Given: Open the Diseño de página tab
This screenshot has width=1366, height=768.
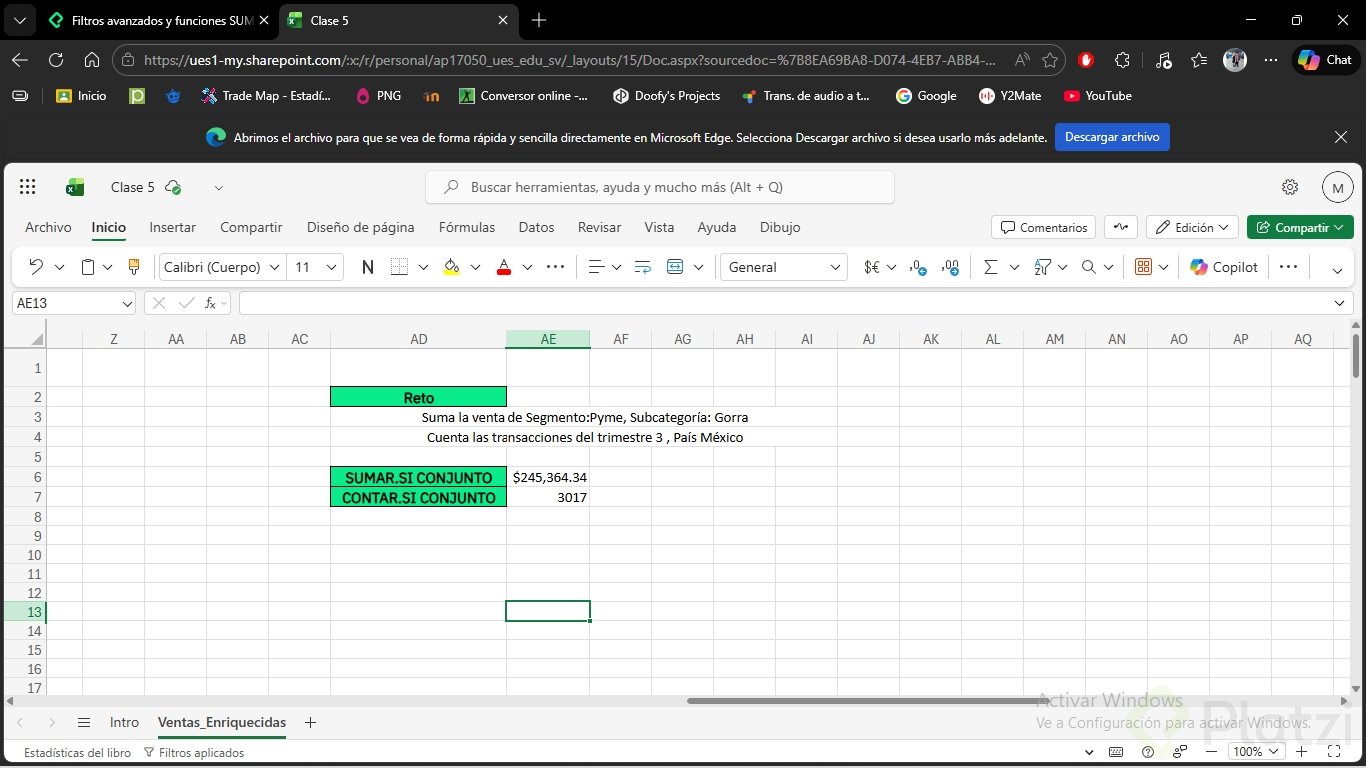Looking at the screenshot, I should (x=361, y=227).
